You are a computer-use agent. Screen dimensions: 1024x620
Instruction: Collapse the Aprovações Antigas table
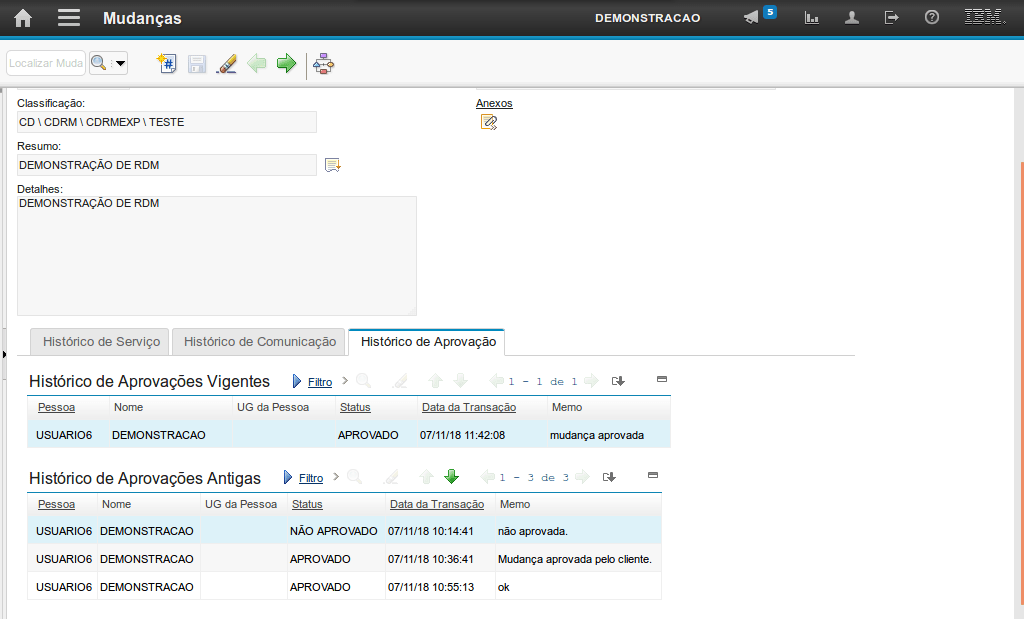[x=652, y=475]
